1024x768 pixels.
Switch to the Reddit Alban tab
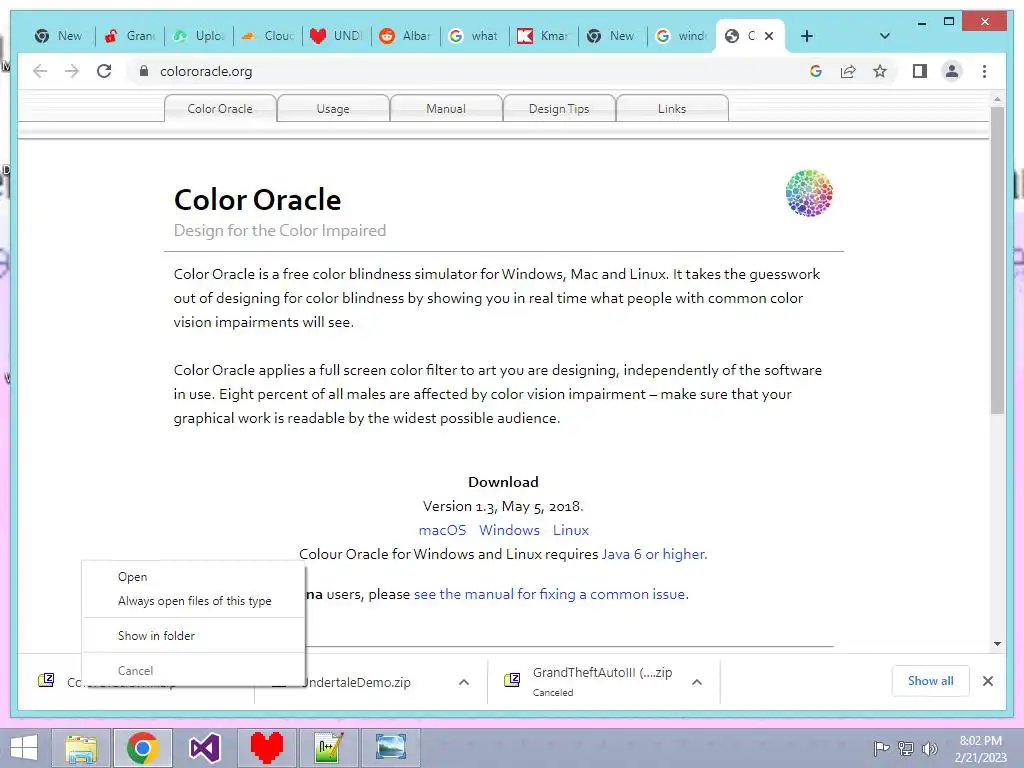coord(406,36)
